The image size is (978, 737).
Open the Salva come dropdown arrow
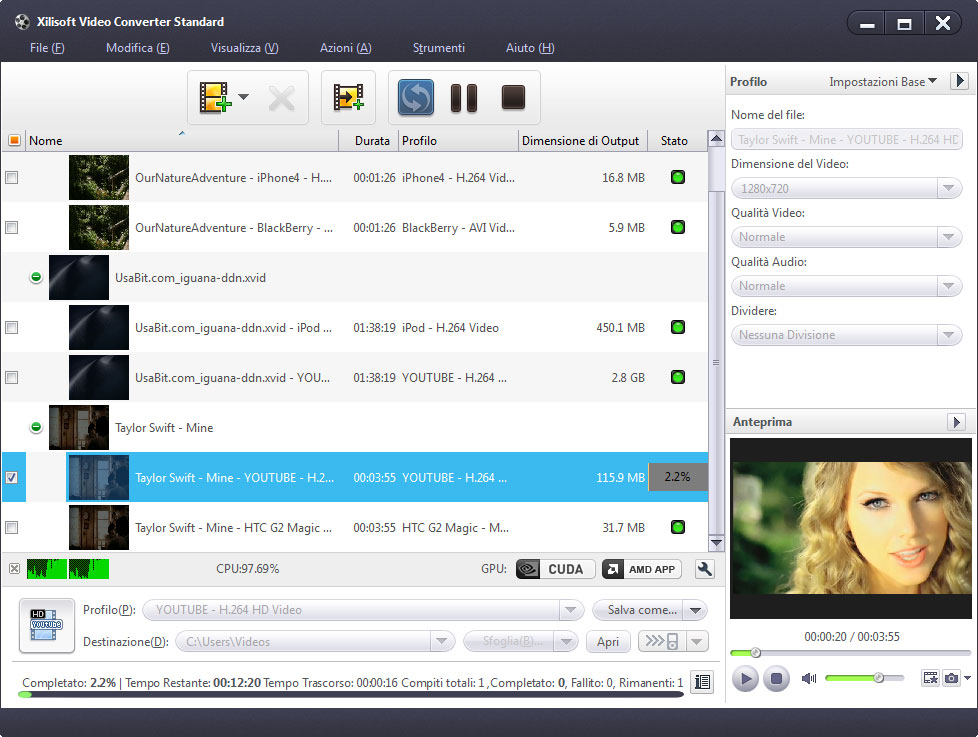pos(695,610)
